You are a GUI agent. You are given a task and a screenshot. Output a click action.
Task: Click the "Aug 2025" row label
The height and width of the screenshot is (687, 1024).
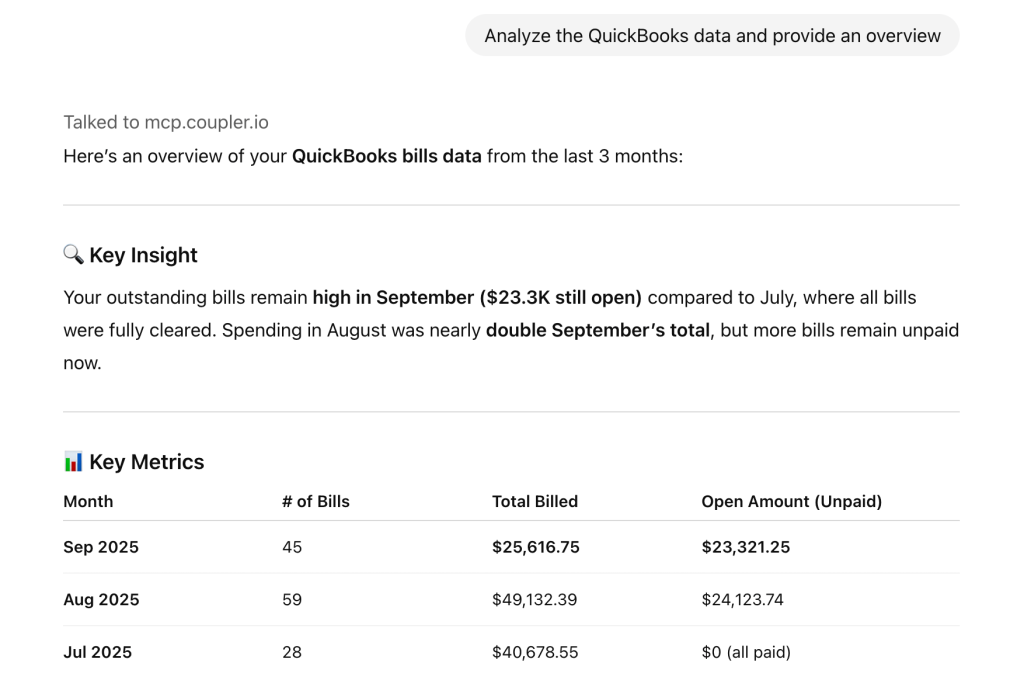pyautogui.click(x=101, y=600)
